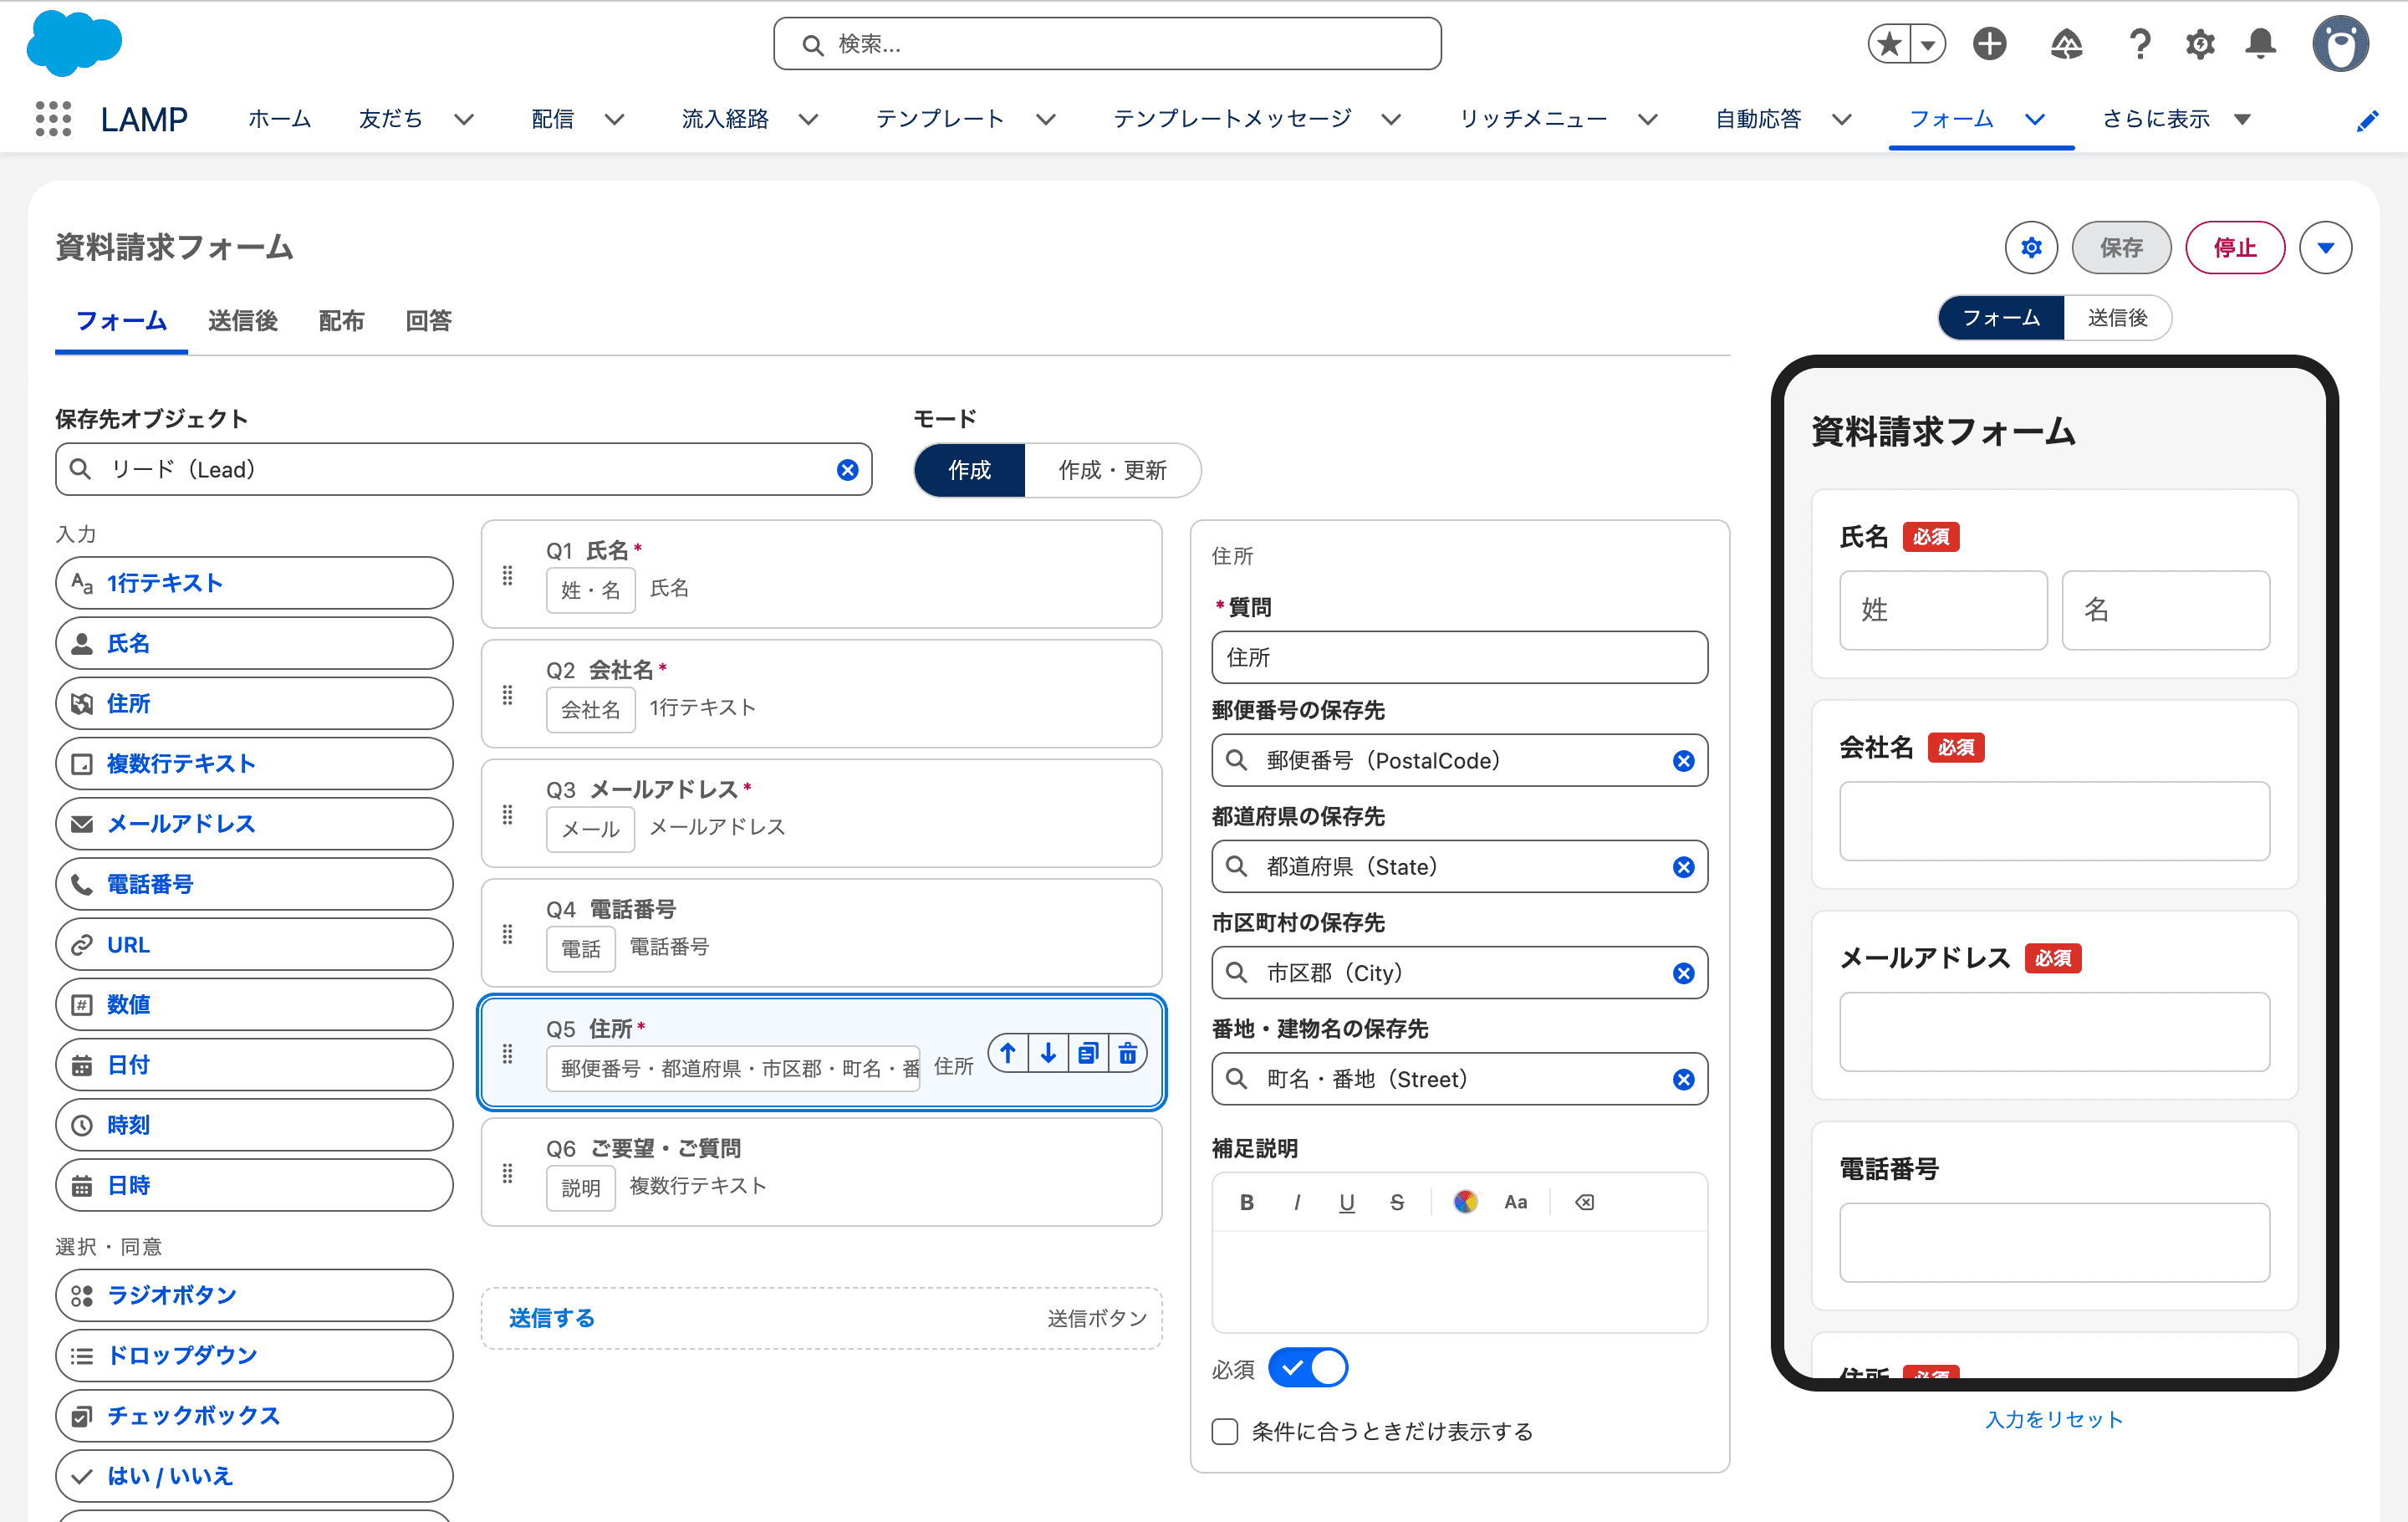Expand the 友だち nav menu chevron

point(464,120)
